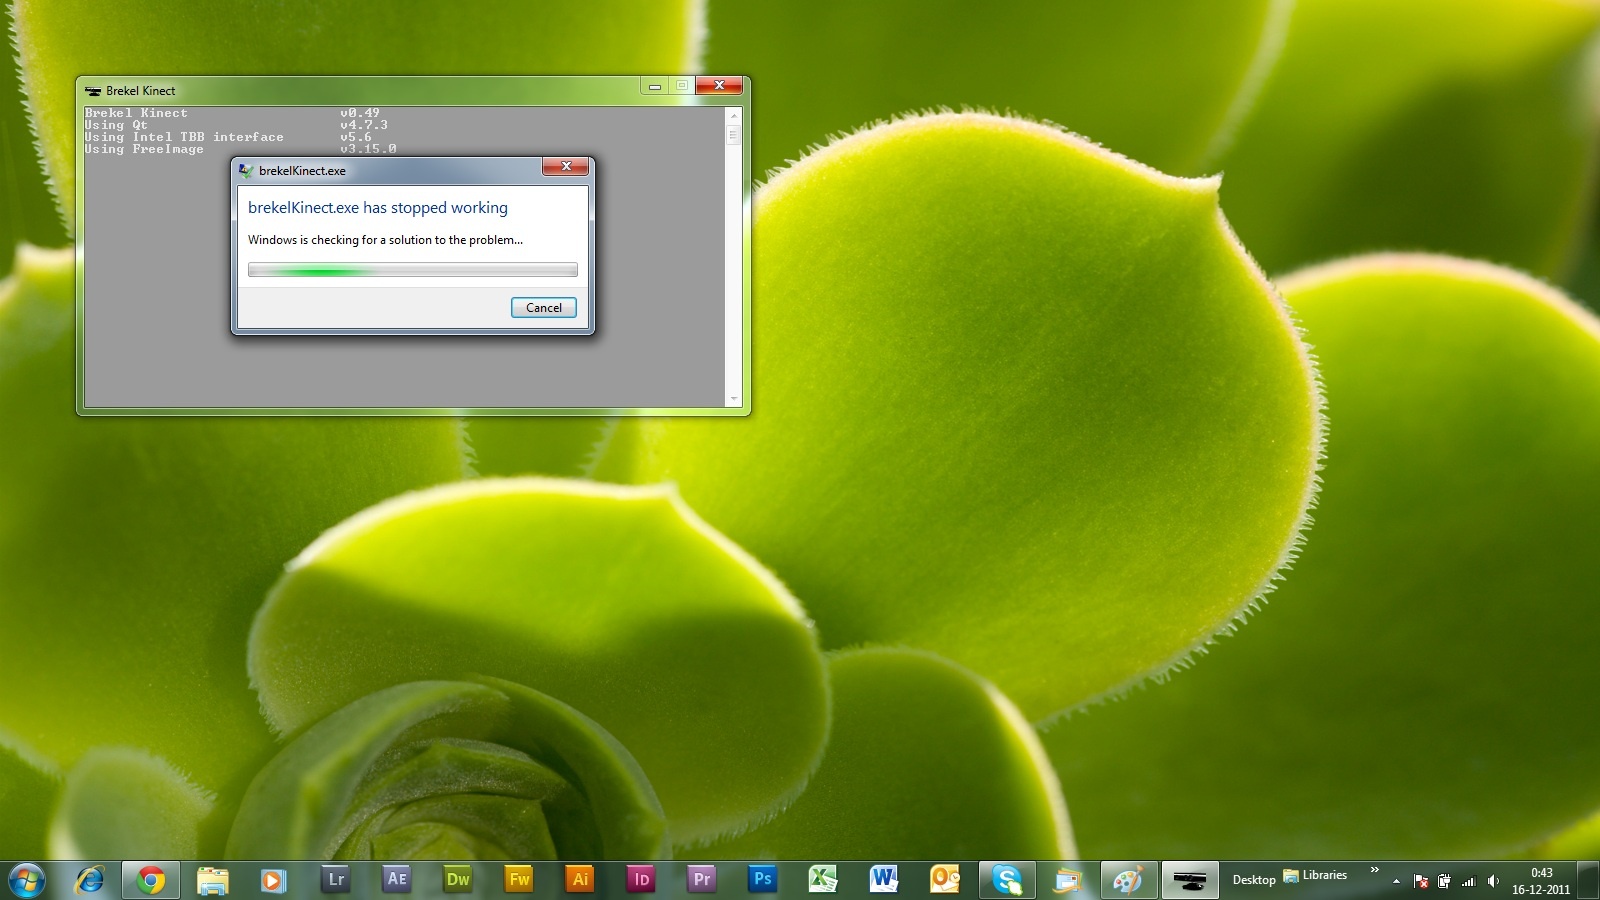
Task: Minimize the Brekel Kinect console window
Action: [x=655, y=86]
